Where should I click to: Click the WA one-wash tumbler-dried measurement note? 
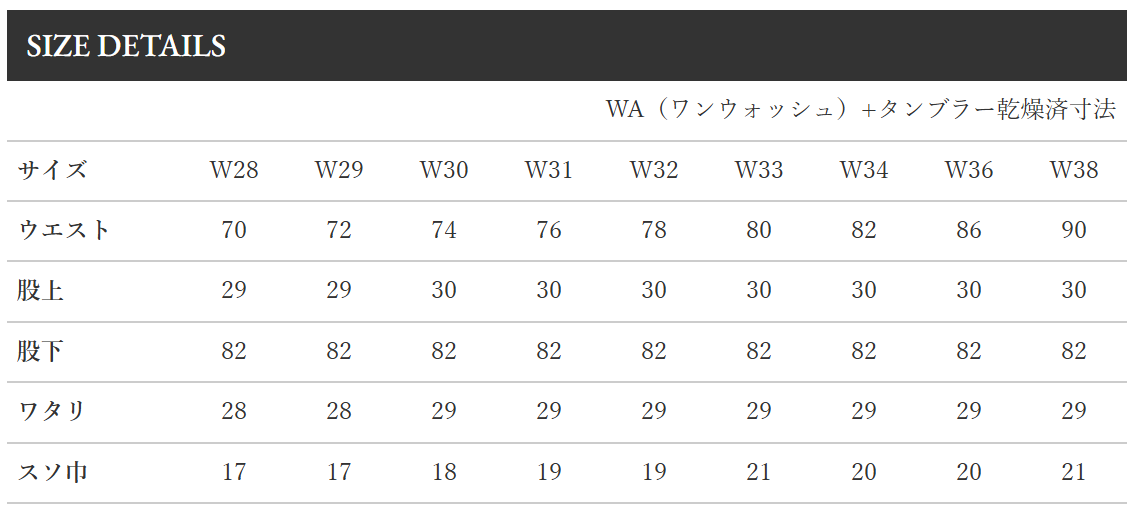pos(860,110)
